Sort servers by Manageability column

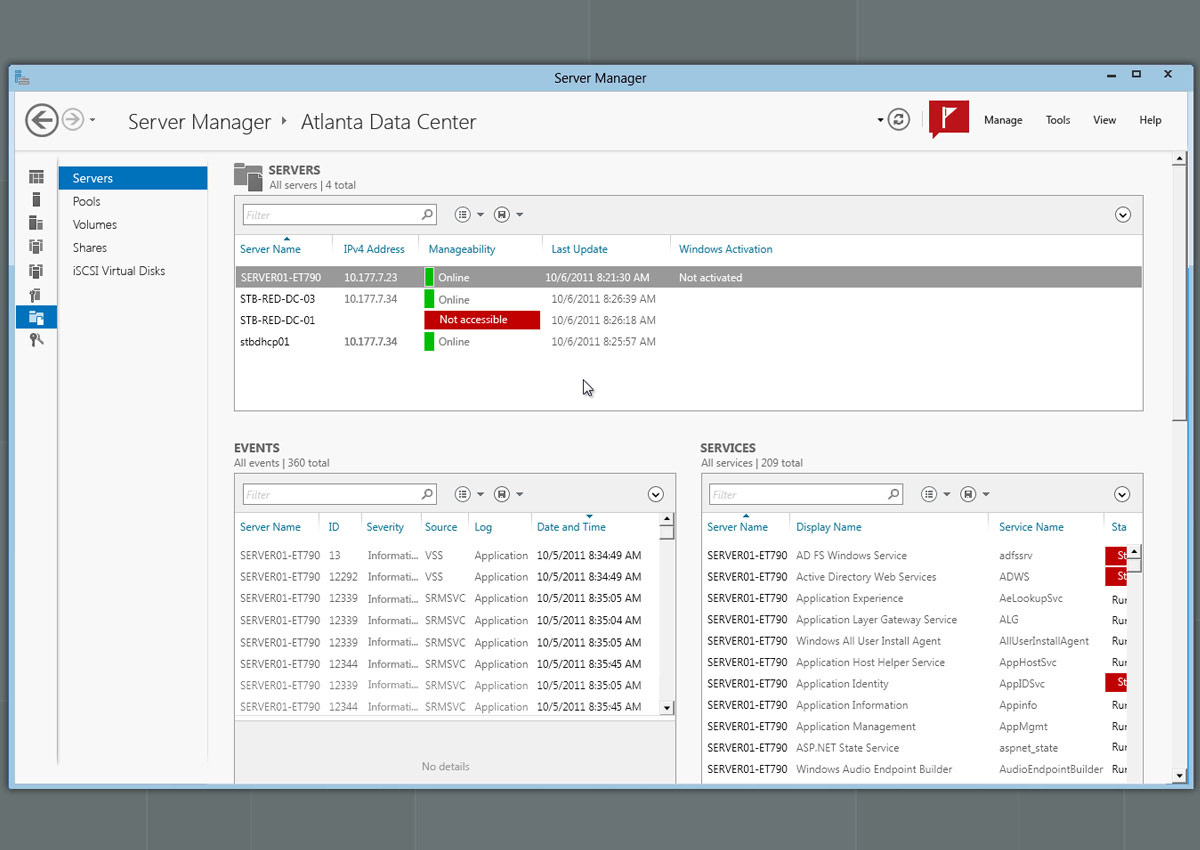point(462,249)
